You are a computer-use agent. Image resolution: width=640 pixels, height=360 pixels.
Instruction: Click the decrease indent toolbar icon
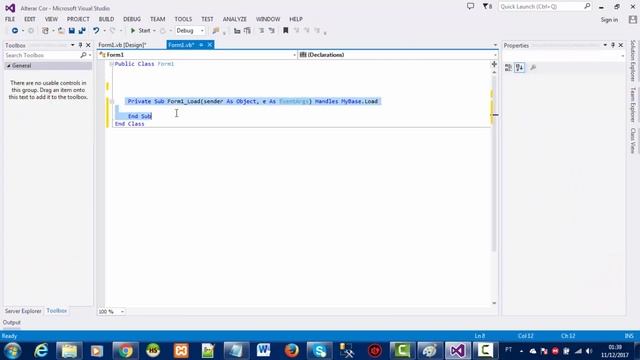(x=237, y=31)
